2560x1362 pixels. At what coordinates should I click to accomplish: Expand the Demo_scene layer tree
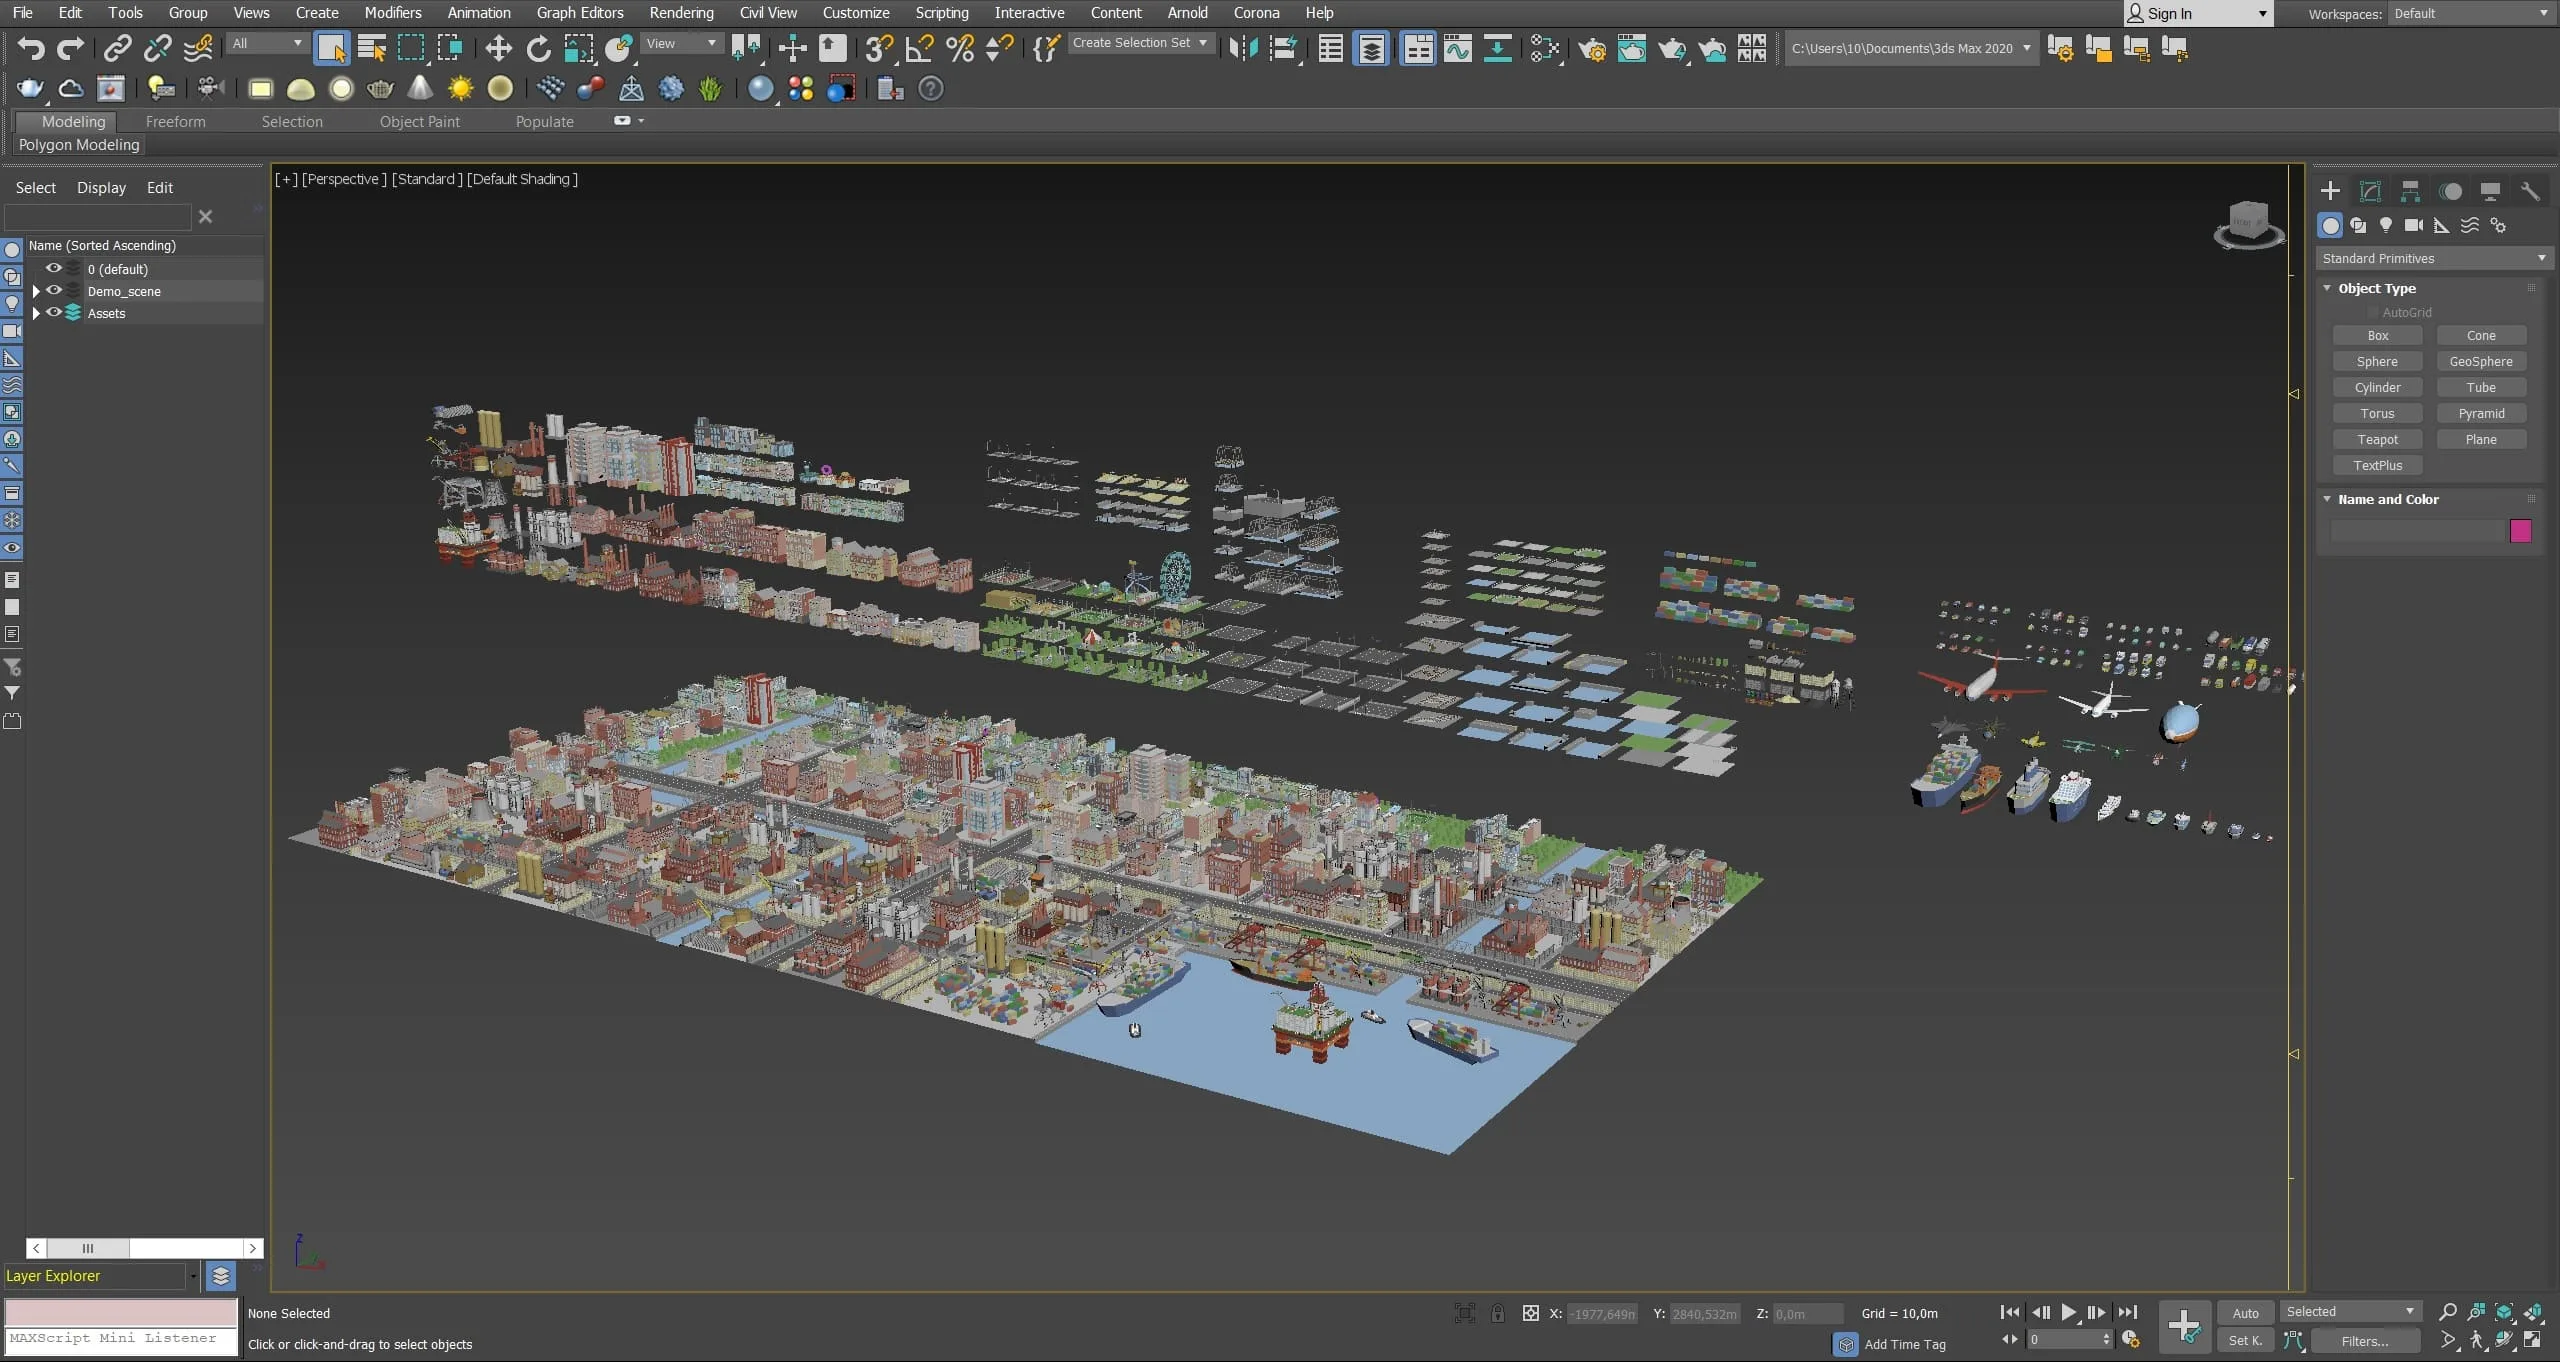(36, 291)
